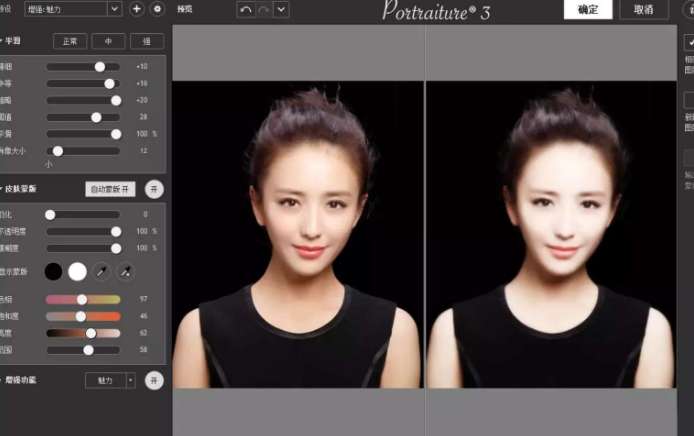Click the 羽化 value 0
This screenshot has width=694, height=436.
[x=145, y=214]
